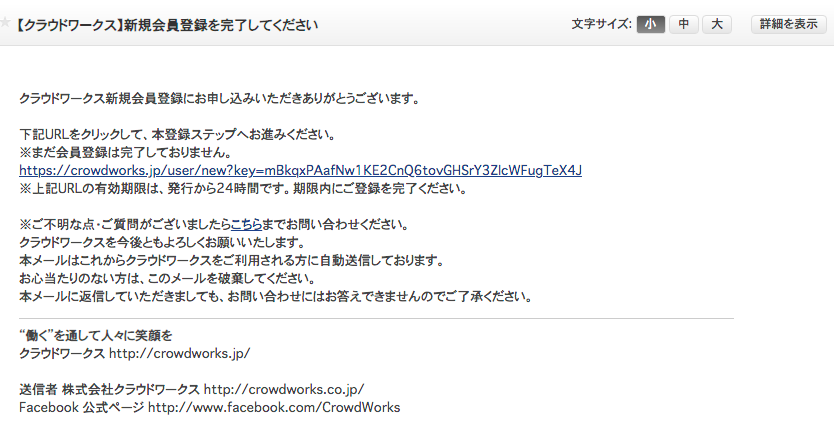Expand details with 詳細を表示 button
Viewport: 834px width, 422px height.
coord(789,25)
